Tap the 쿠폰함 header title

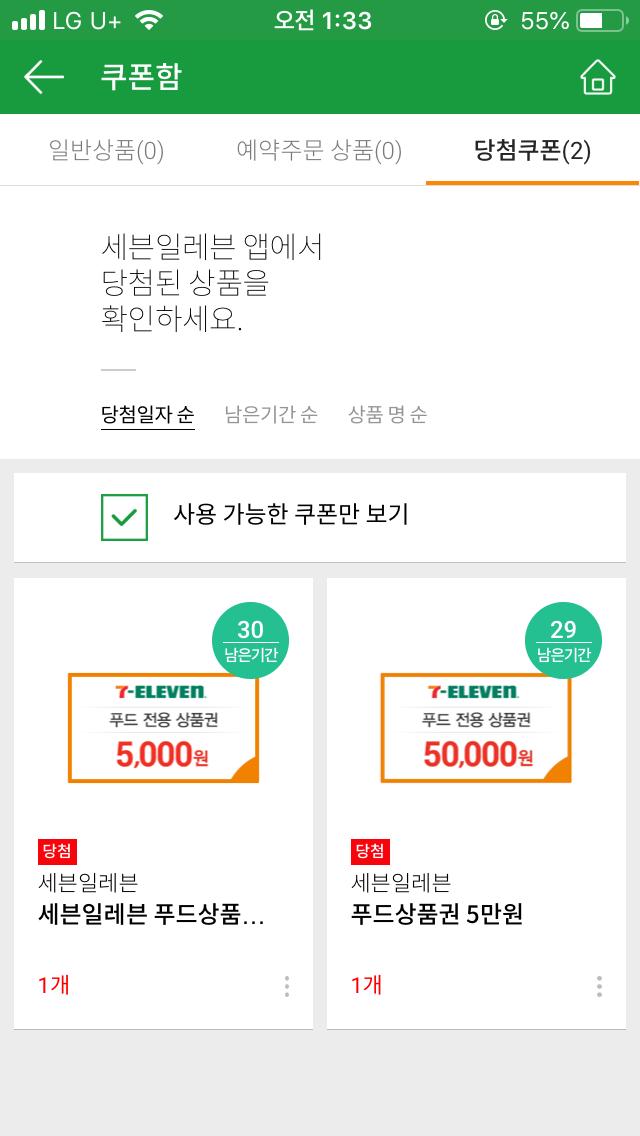(141, 77)
